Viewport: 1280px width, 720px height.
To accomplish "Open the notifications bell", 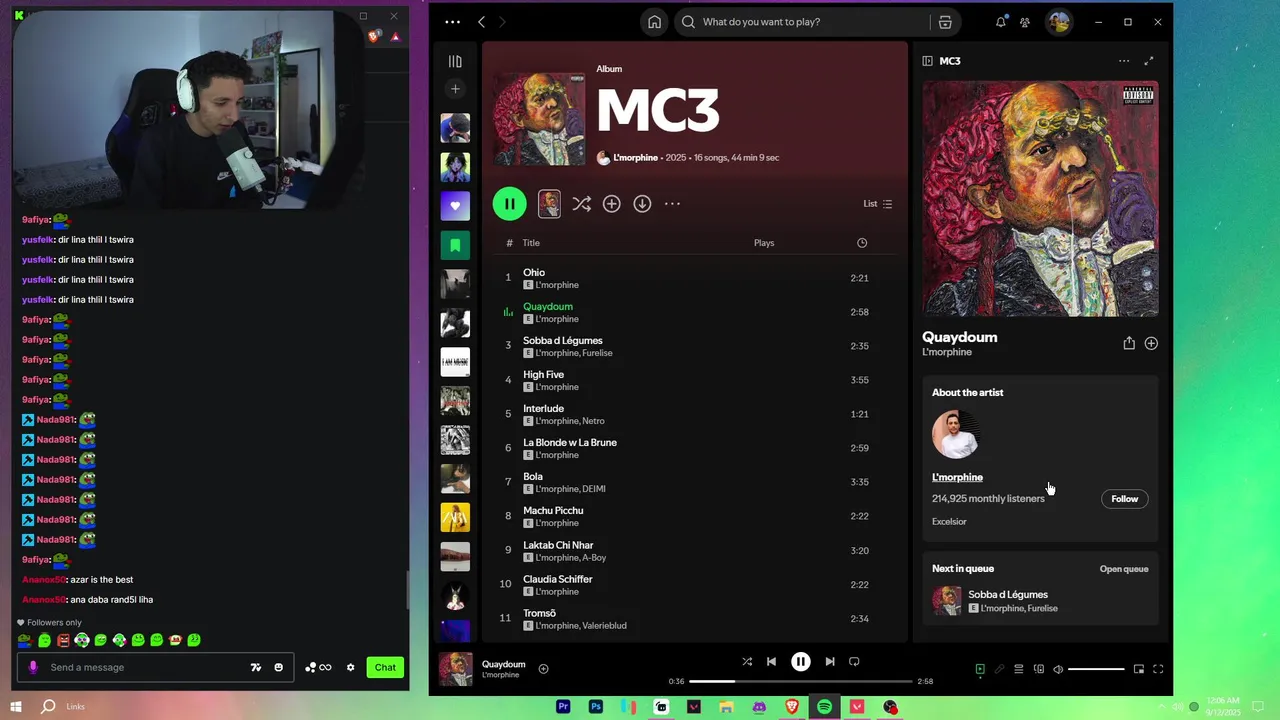I will click(x=1000, y=22).
